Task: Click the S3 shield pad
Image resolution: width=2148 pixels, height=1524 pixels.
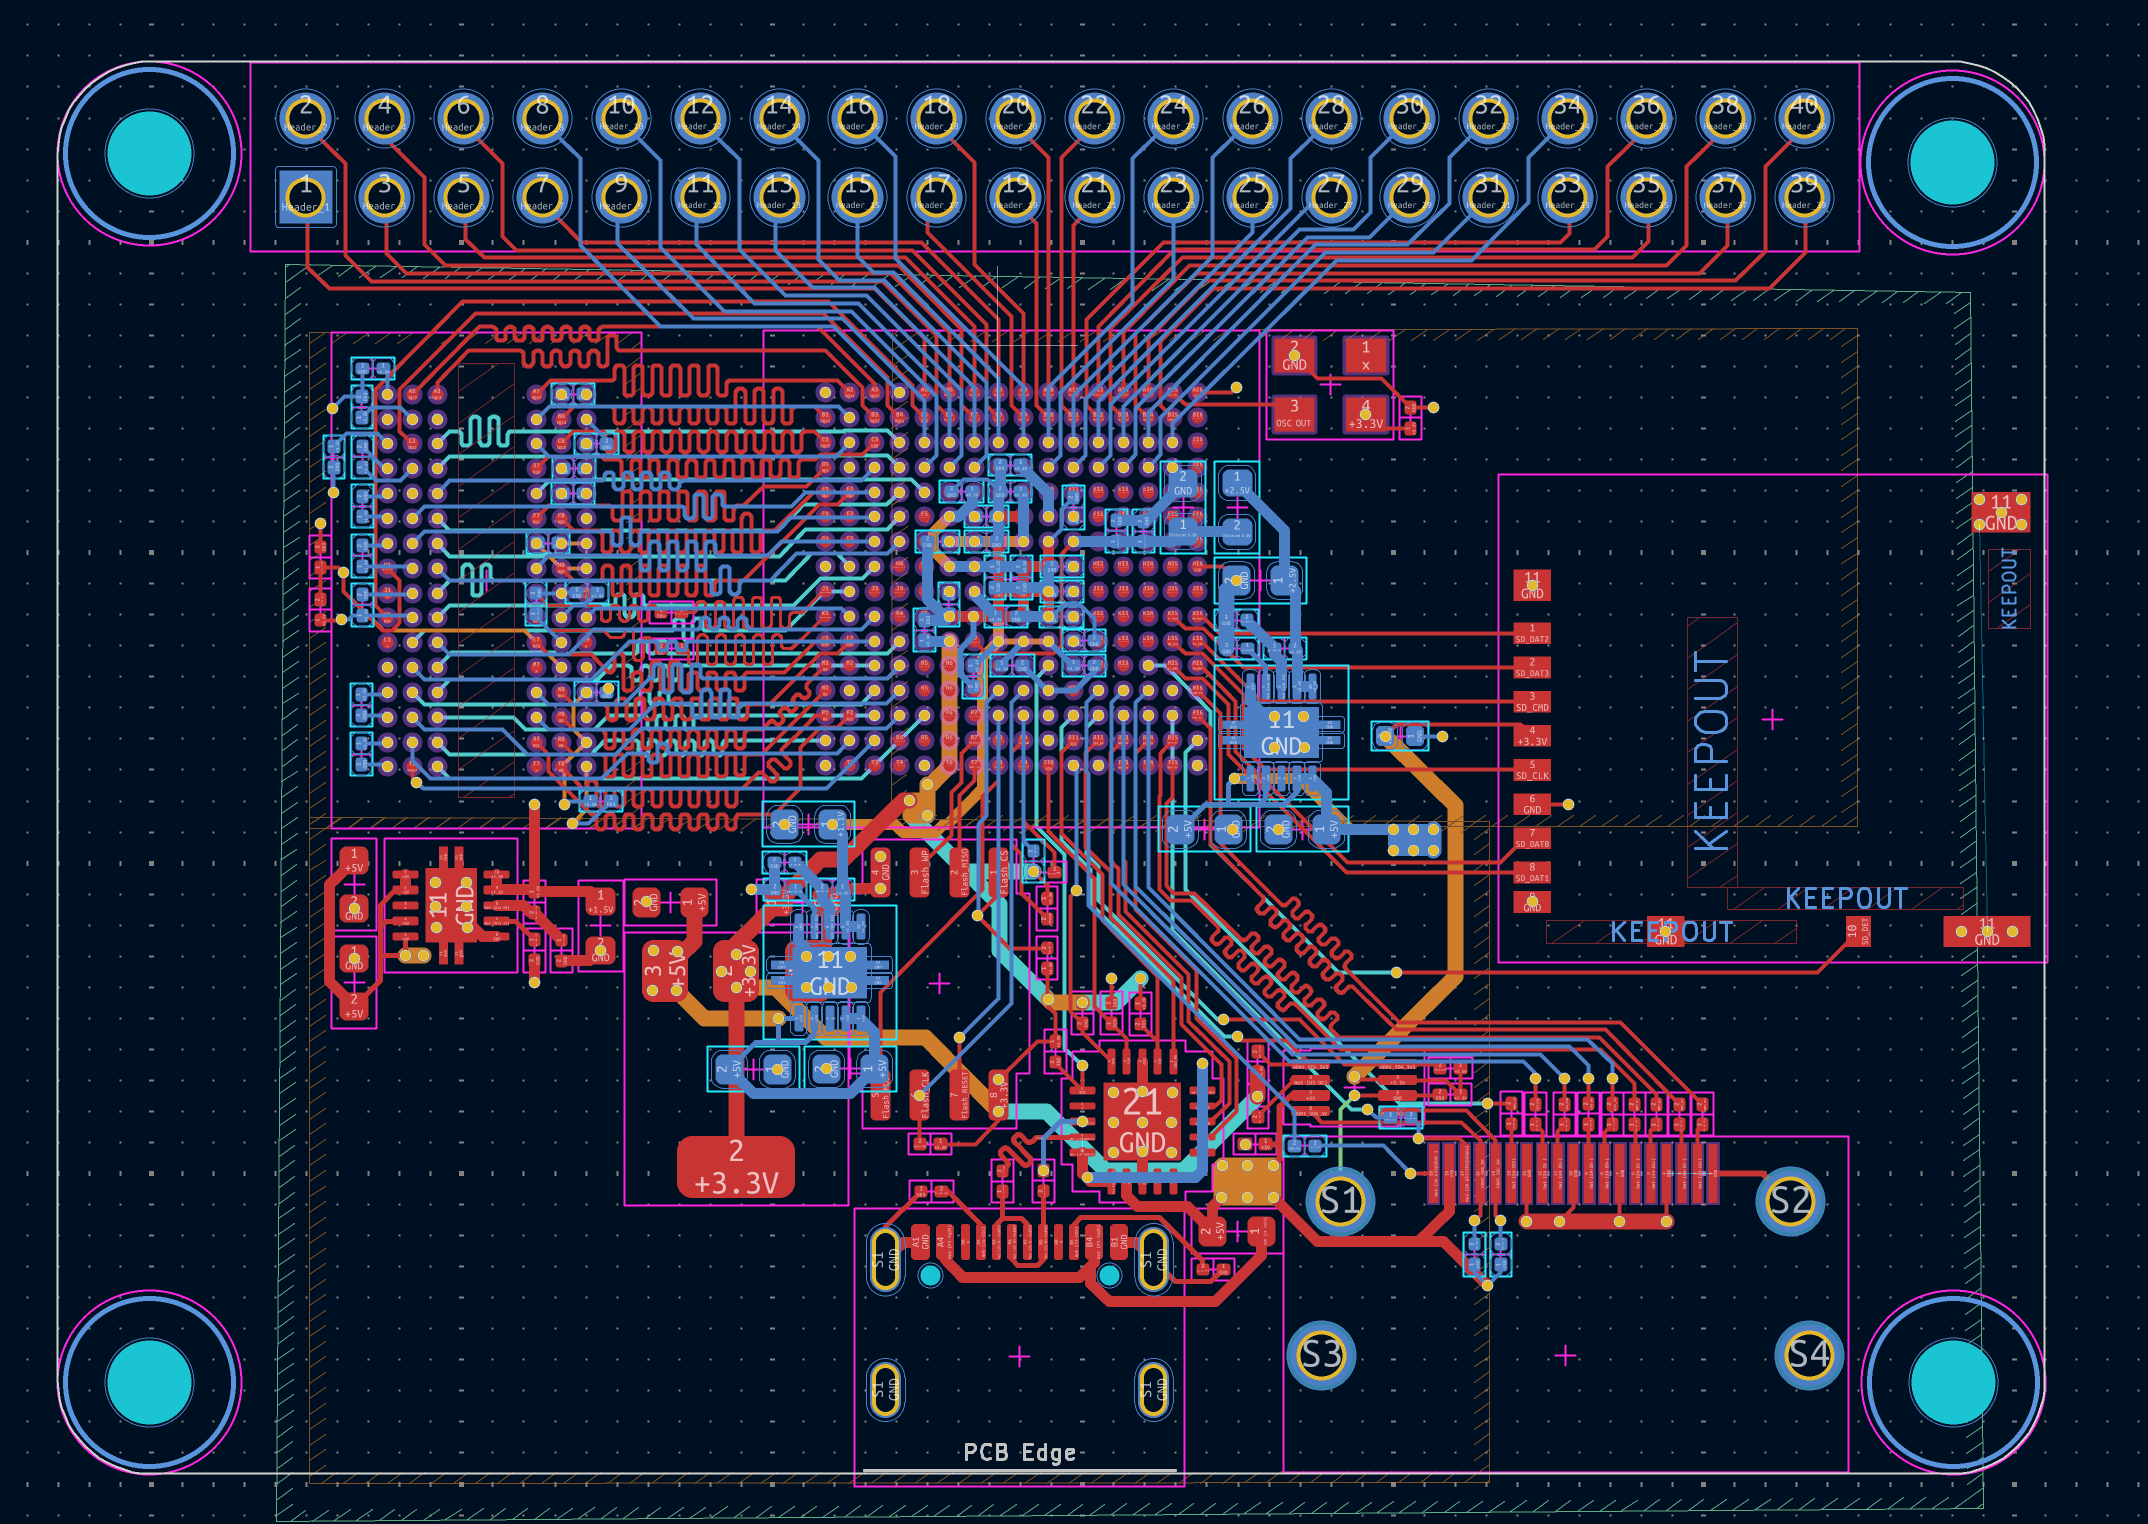Action: pos(1321,1355)
